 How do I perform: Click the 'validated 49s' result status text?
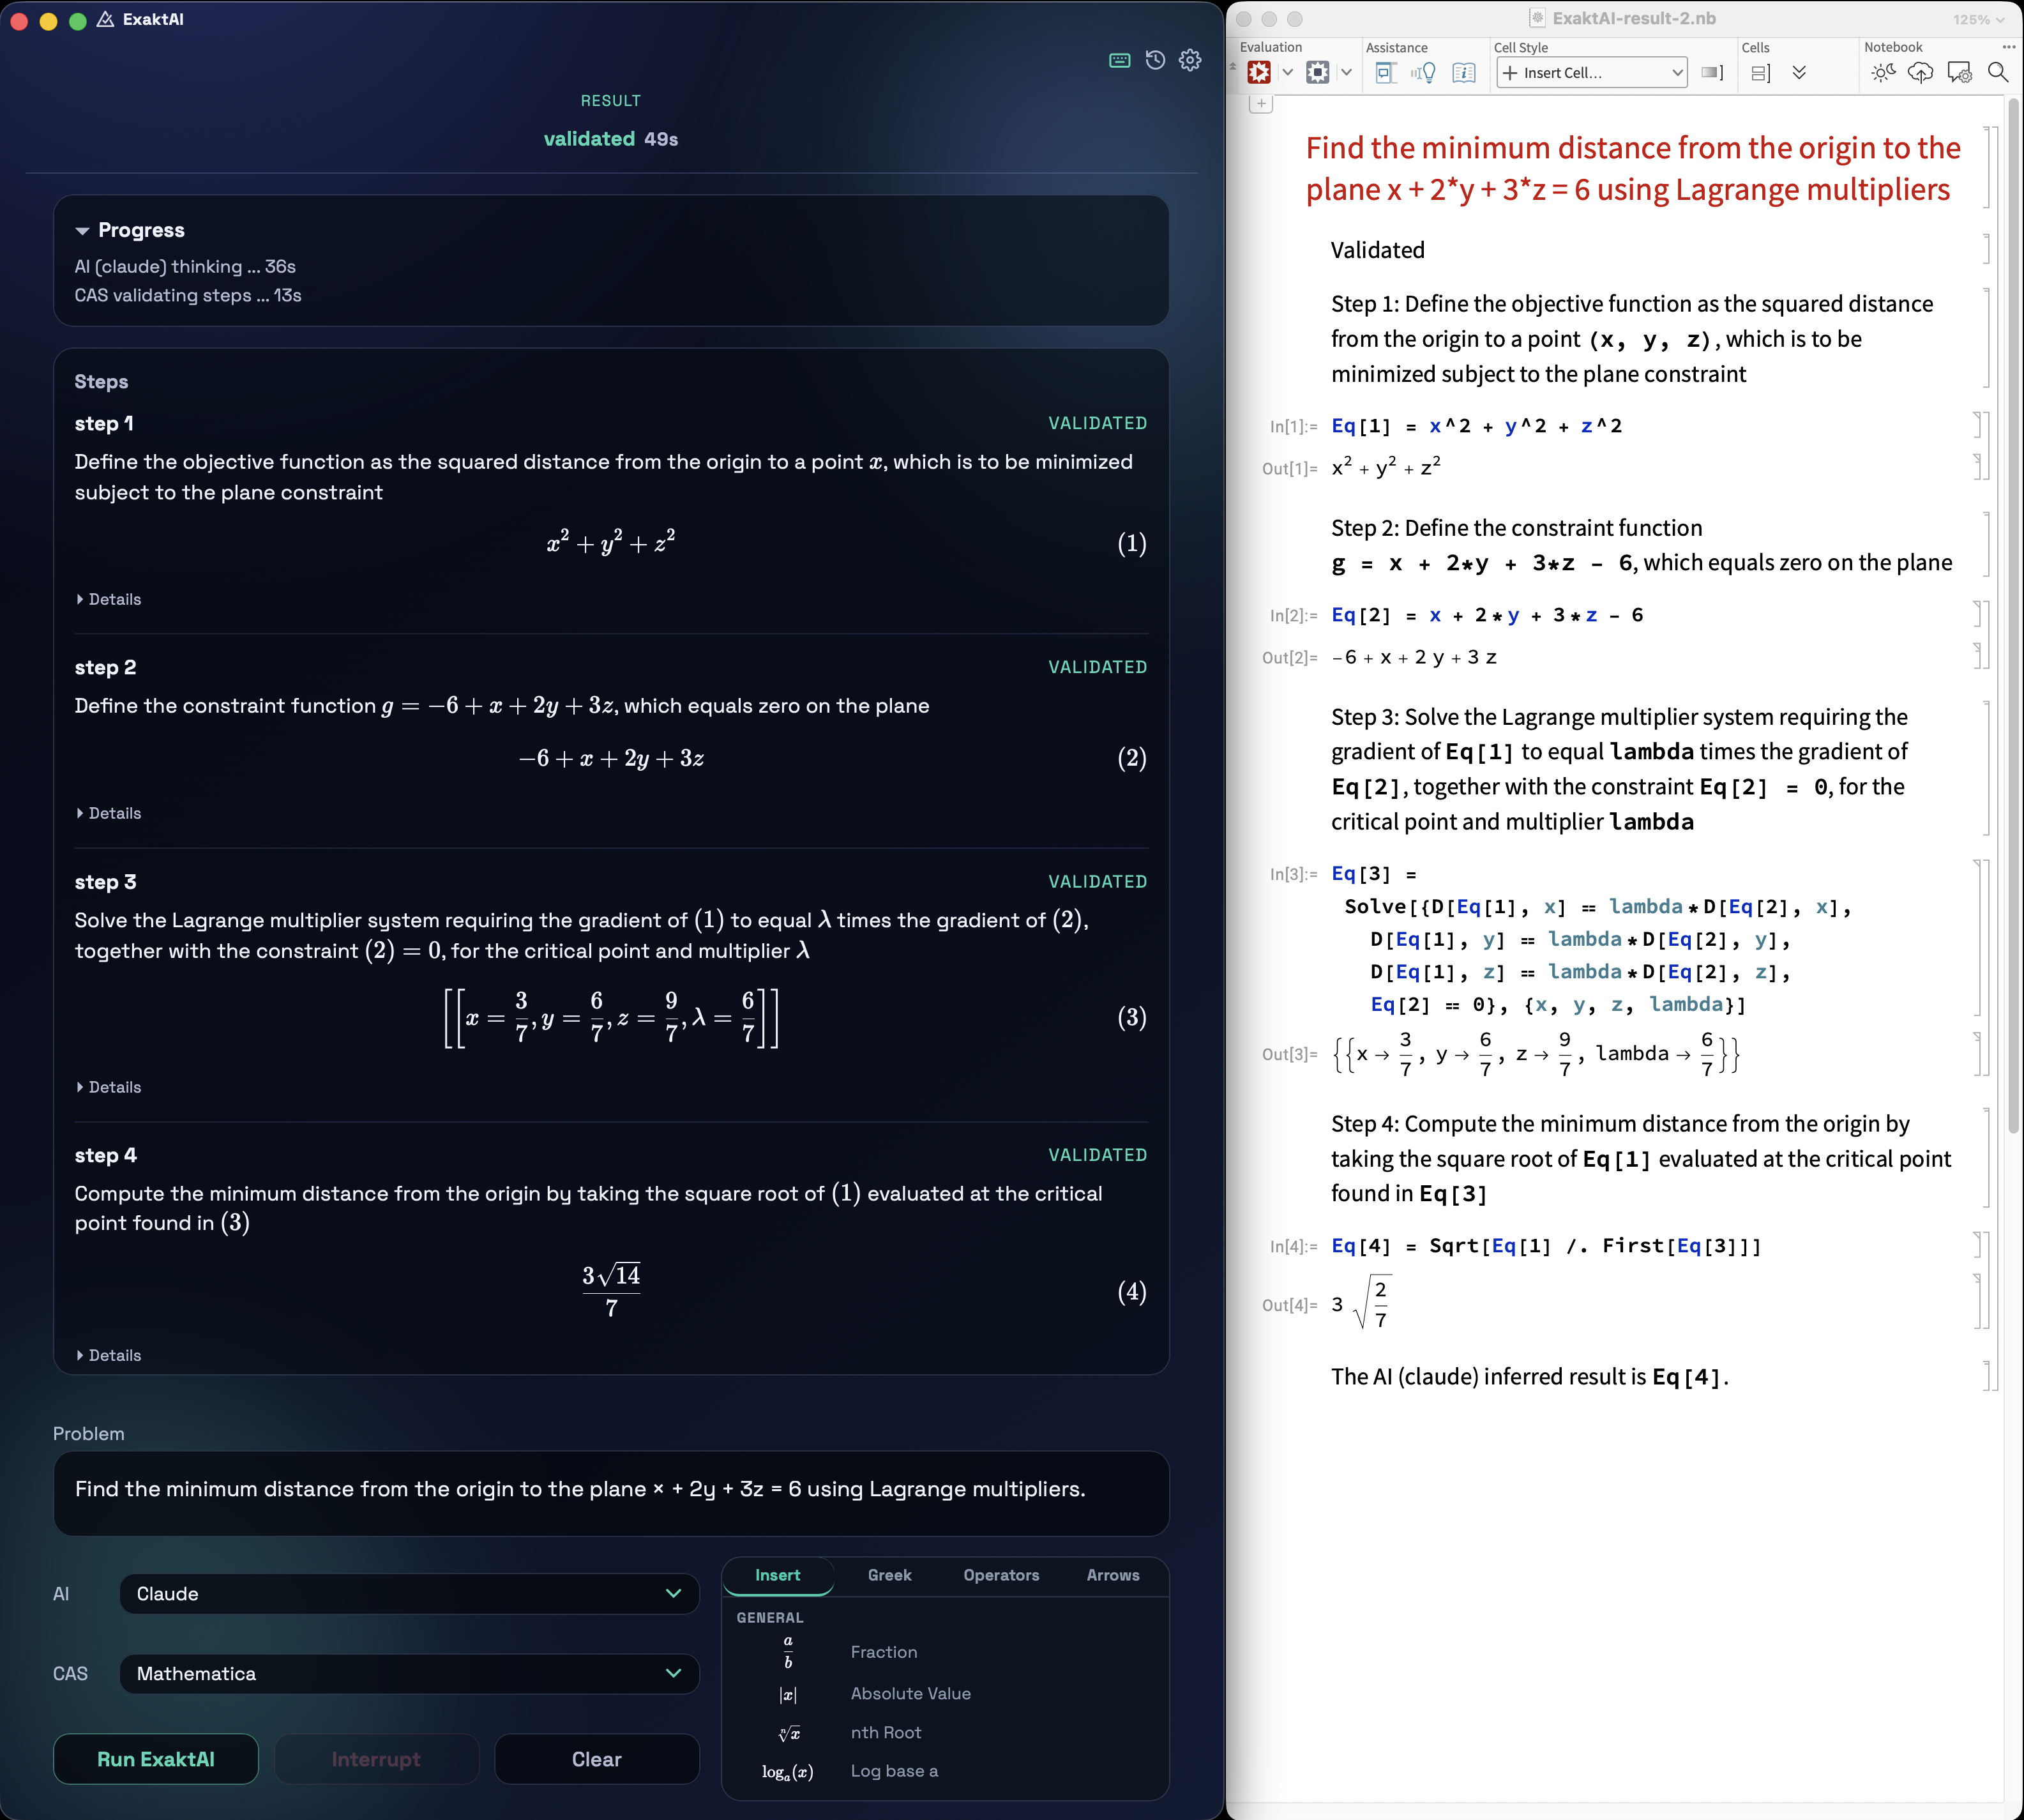611,139
